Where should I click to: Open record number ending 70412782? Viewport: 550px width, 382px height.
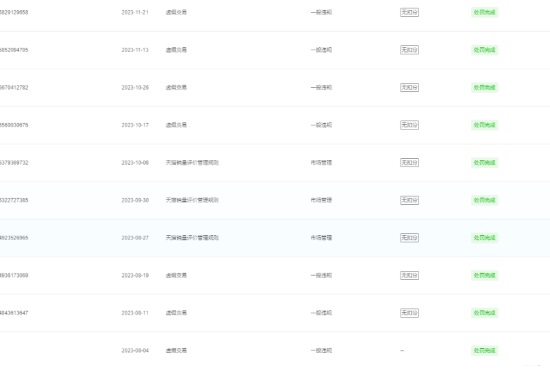click(x=14, y=87)
